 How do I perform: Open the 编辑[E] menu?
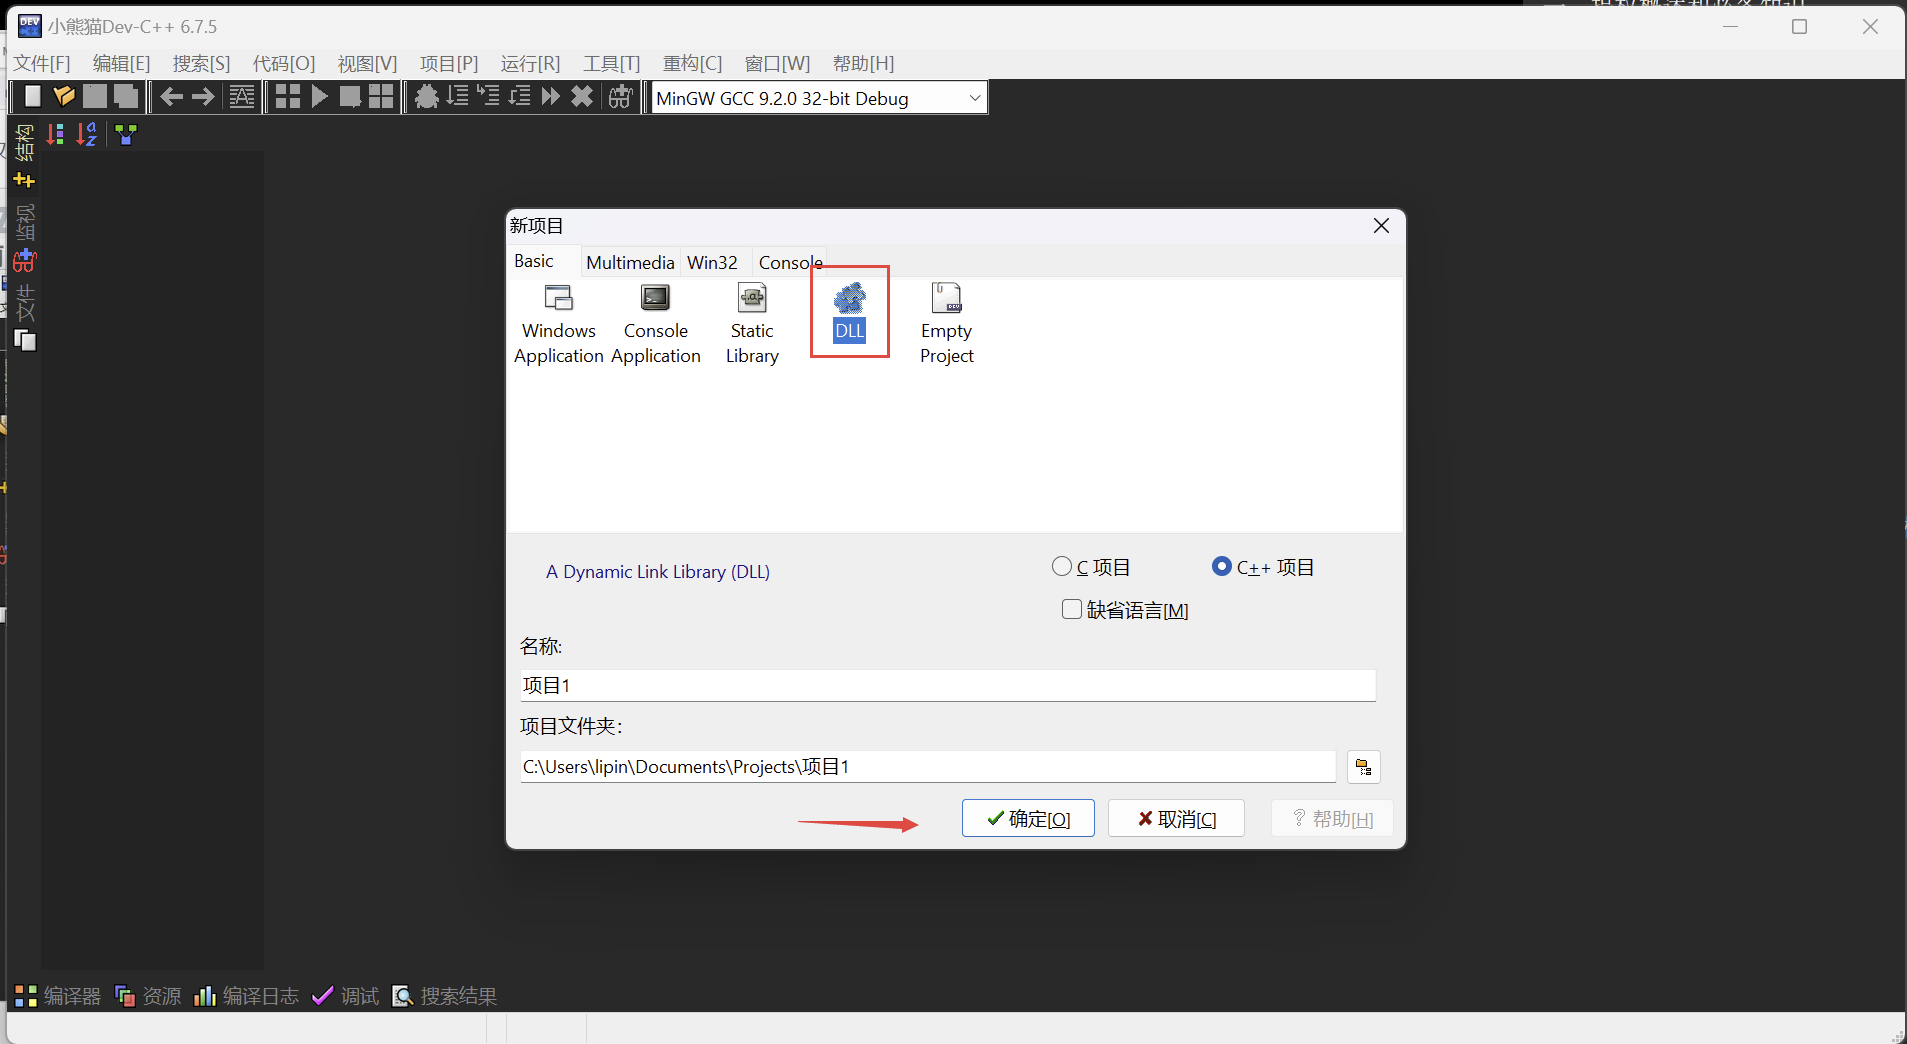pyautogui.click(x=122, y=63)
